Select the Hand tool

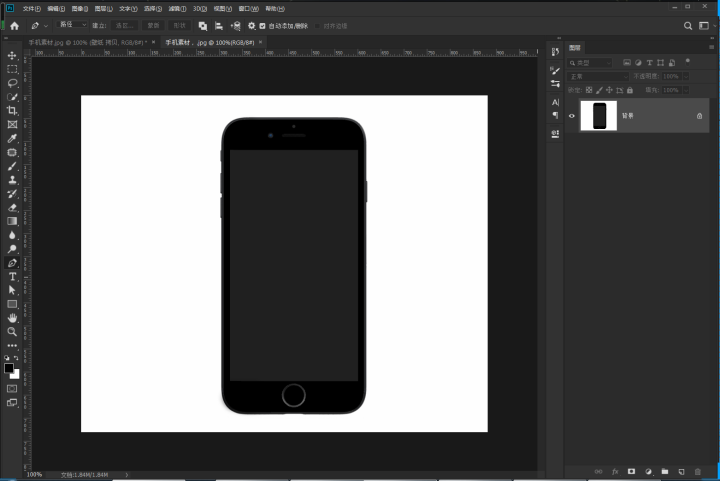(12, 318)
